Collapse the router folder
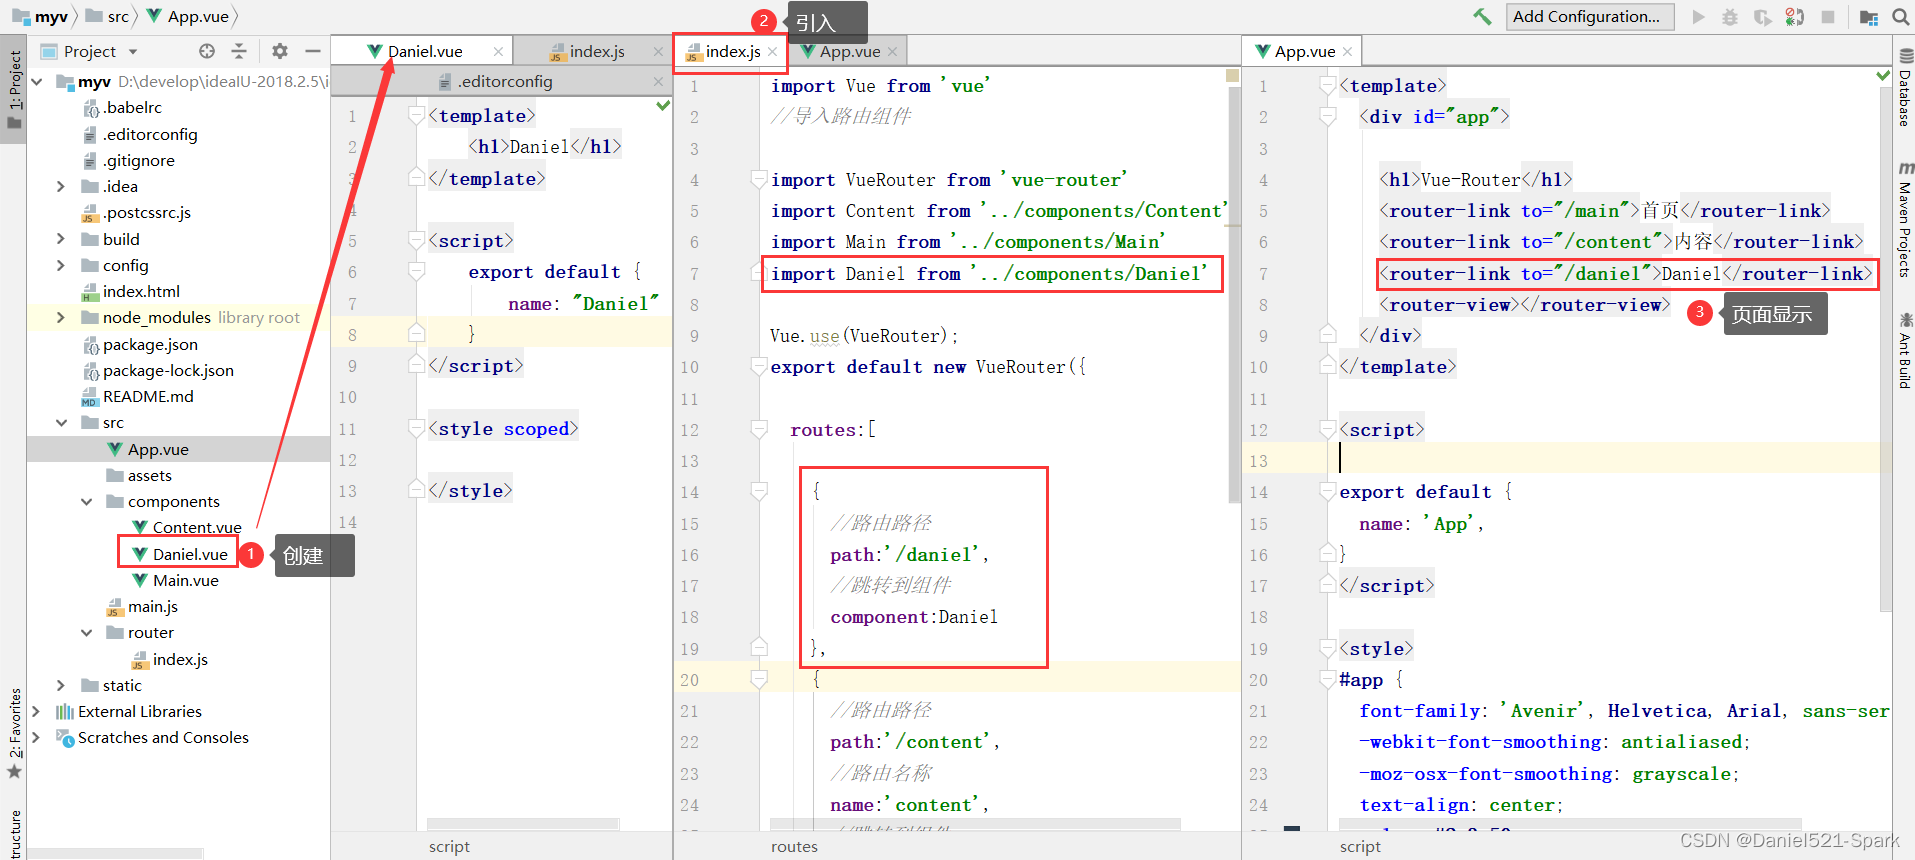1915x860 pixels. click(x=87, y=632)
